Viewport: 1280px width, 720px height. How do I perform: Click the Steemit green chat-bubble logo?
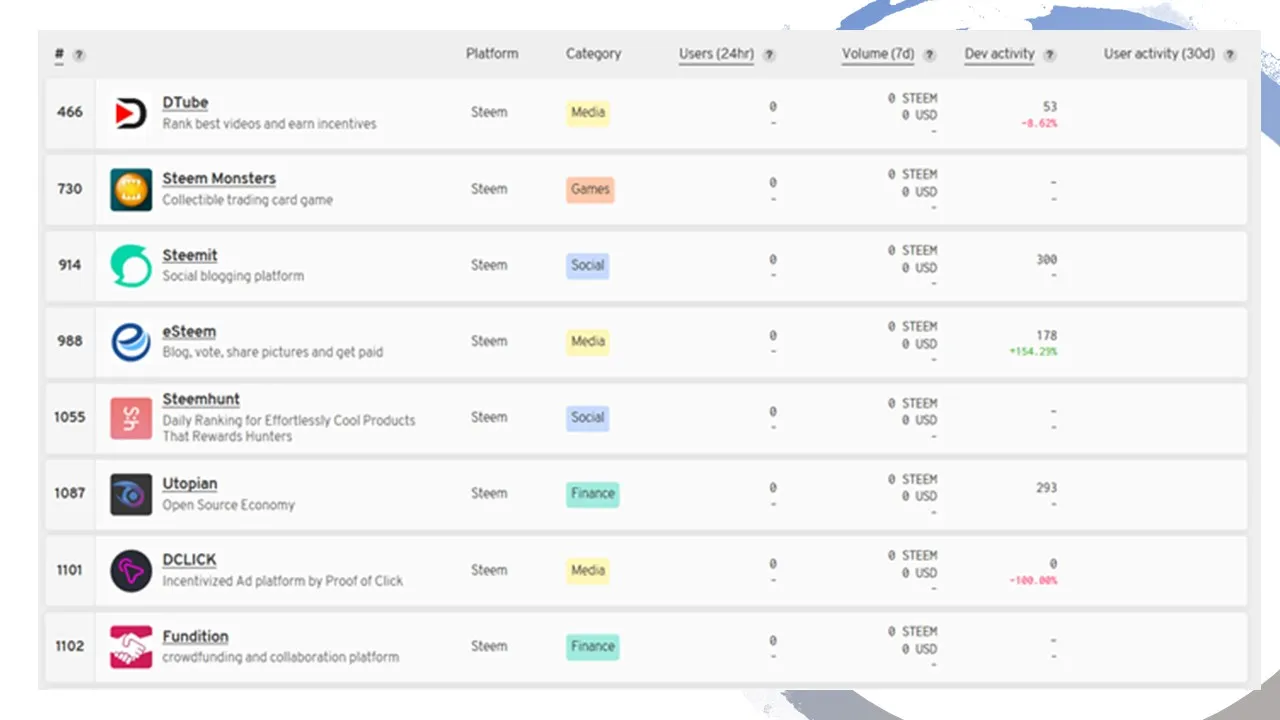point(131,265)
